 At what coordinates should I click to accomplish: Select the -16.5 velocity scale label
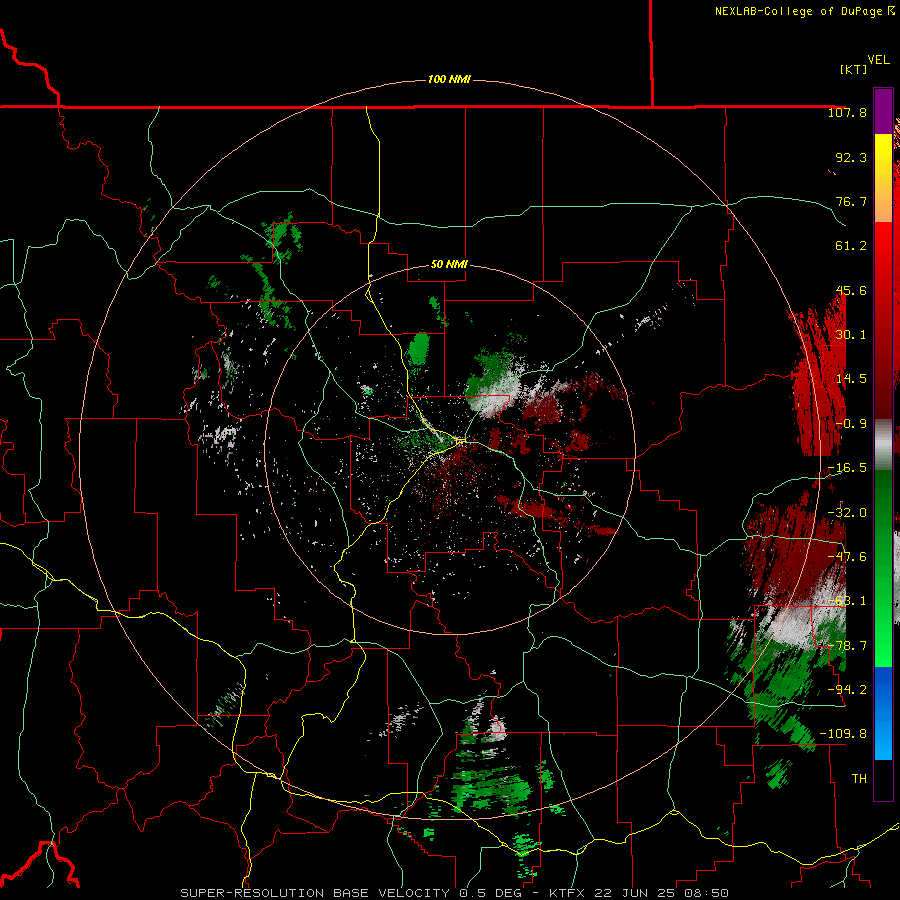(847, 468)
